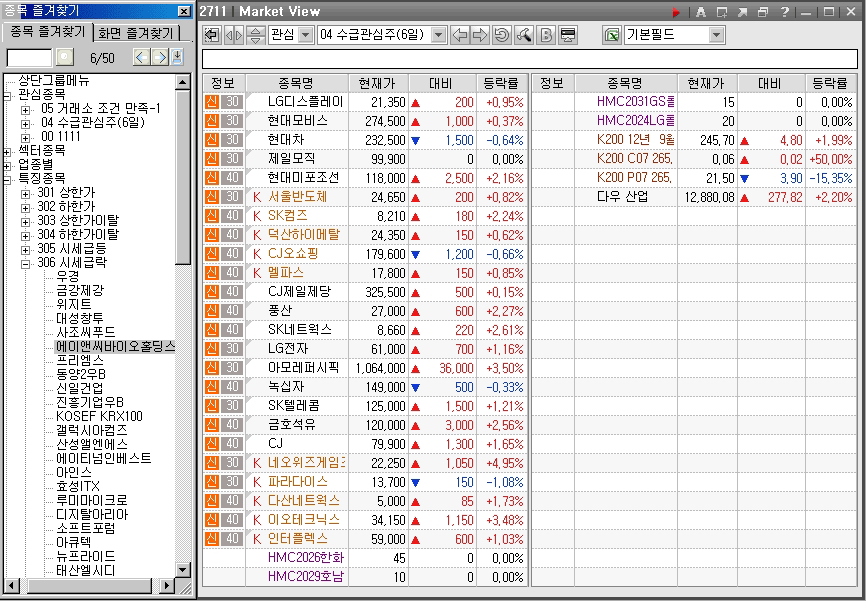Click the 신 icon in 아모레퍼시픽 row

pyautogui.click(x=212, y=368)
